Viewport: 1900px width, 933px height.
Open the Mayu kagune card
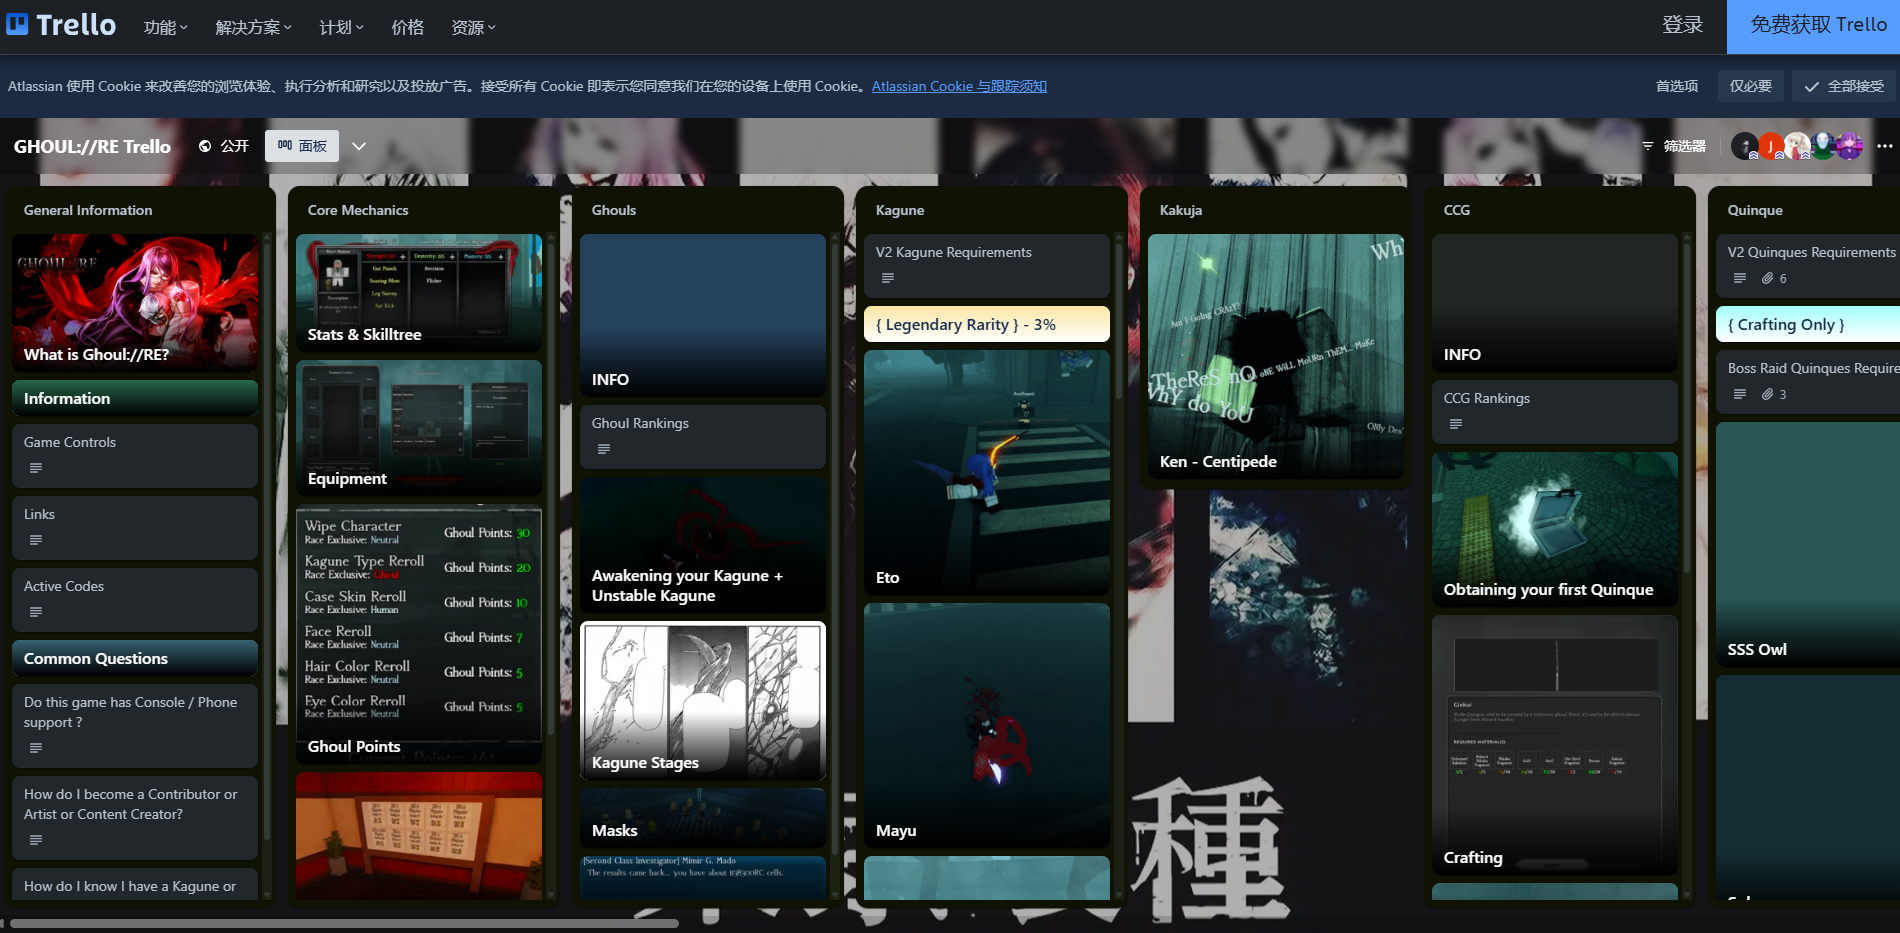987,725
